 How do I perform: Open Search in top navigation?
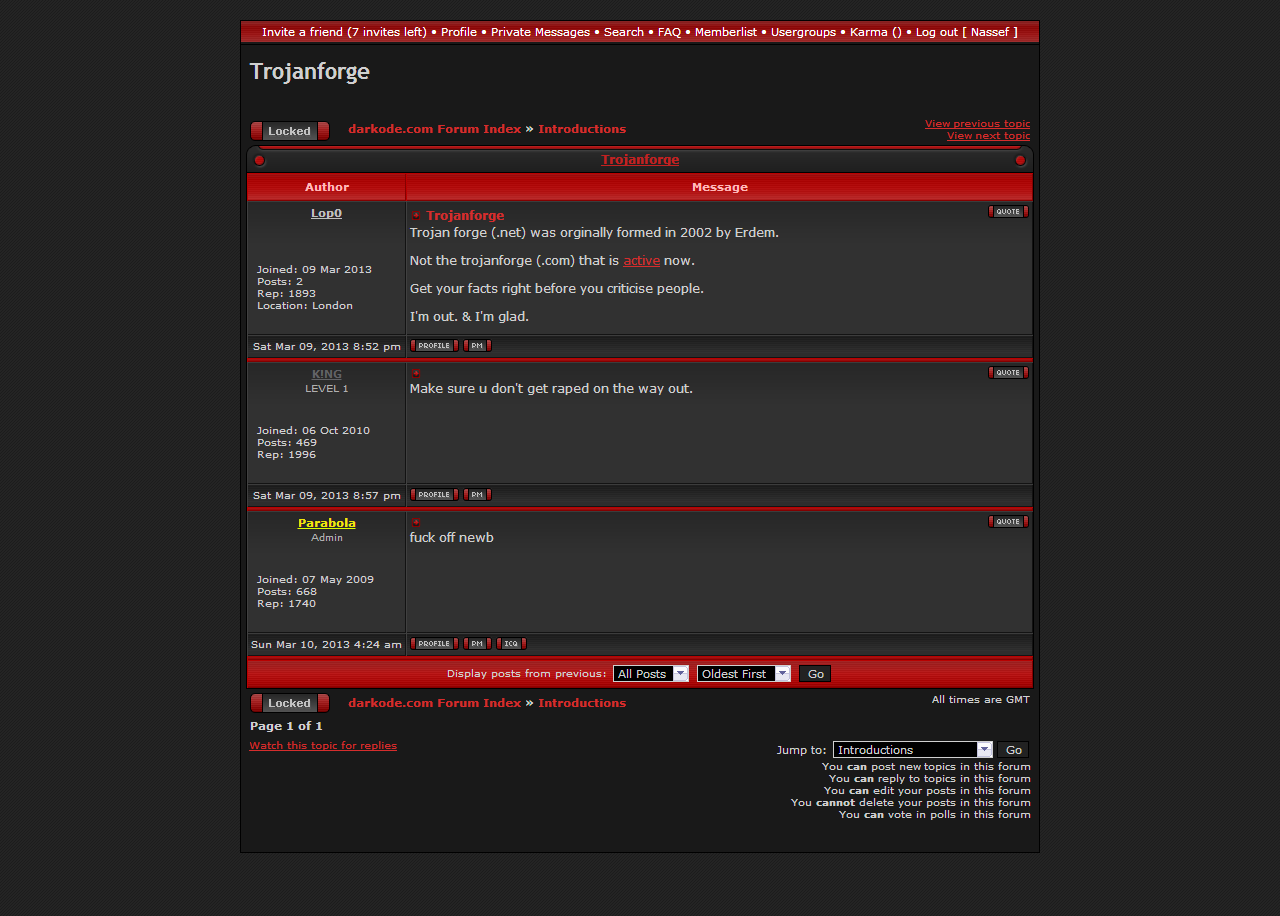tap(623, 32)
